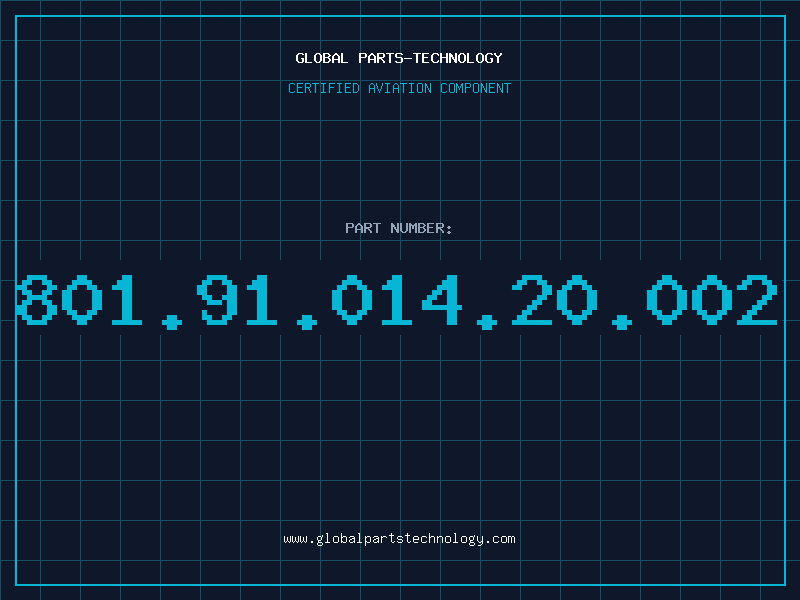The height and width of the screenshot is (600, 800).
Task: Click the CERTIFIED AVIATION COMPONENT subtitle
Action: coord(399,88)
